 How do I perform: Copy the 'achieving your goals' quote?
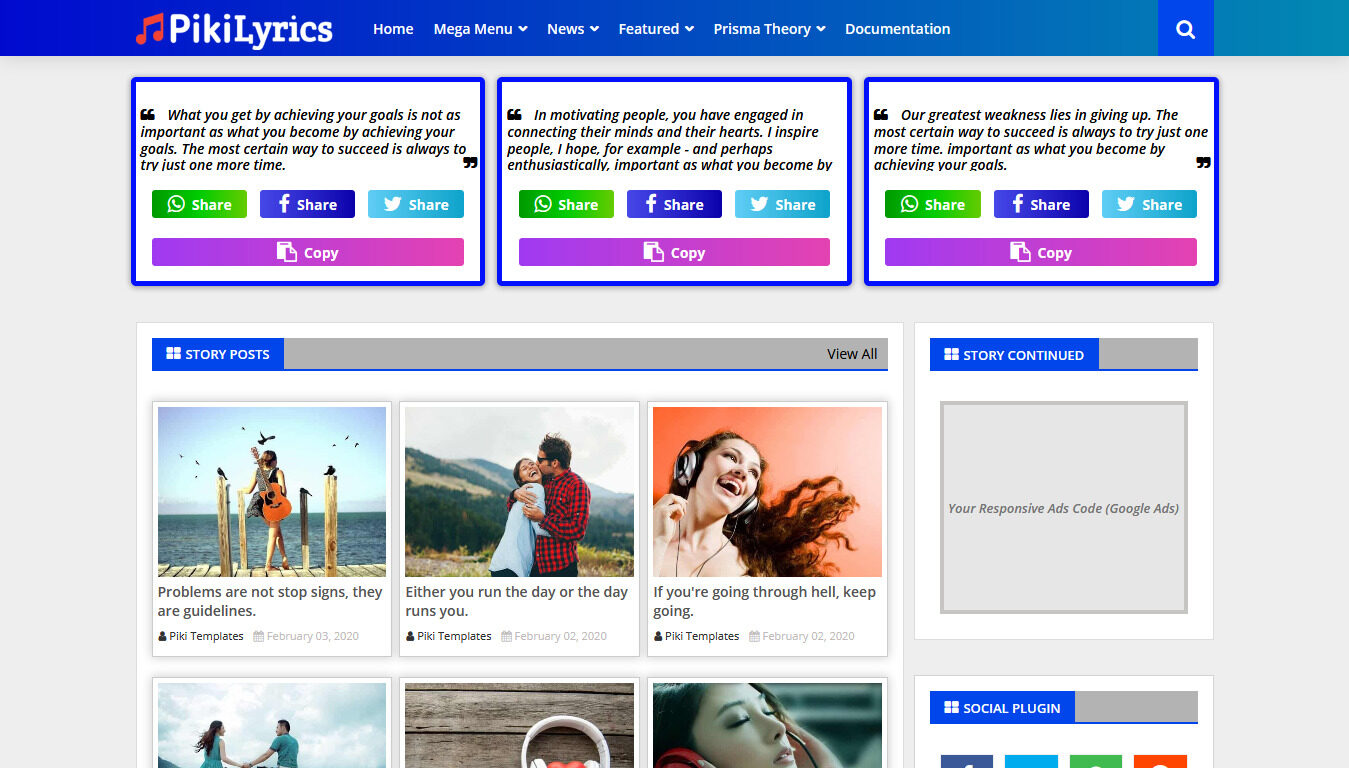click(x=308, y=252)
